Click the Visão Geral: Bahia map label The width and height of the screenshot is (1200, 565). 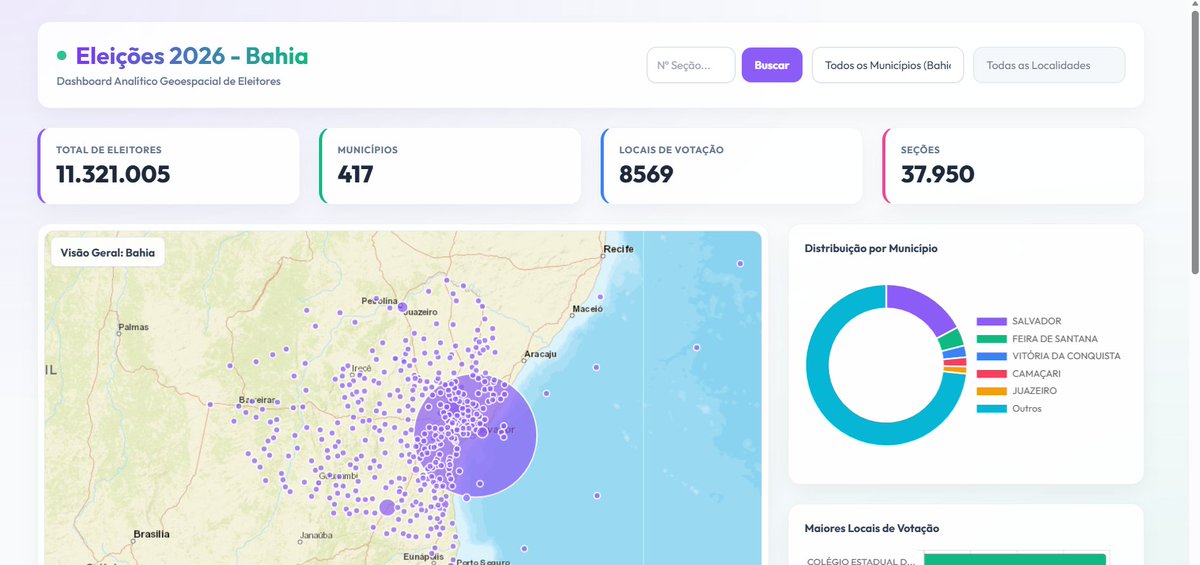coord(108,253)
